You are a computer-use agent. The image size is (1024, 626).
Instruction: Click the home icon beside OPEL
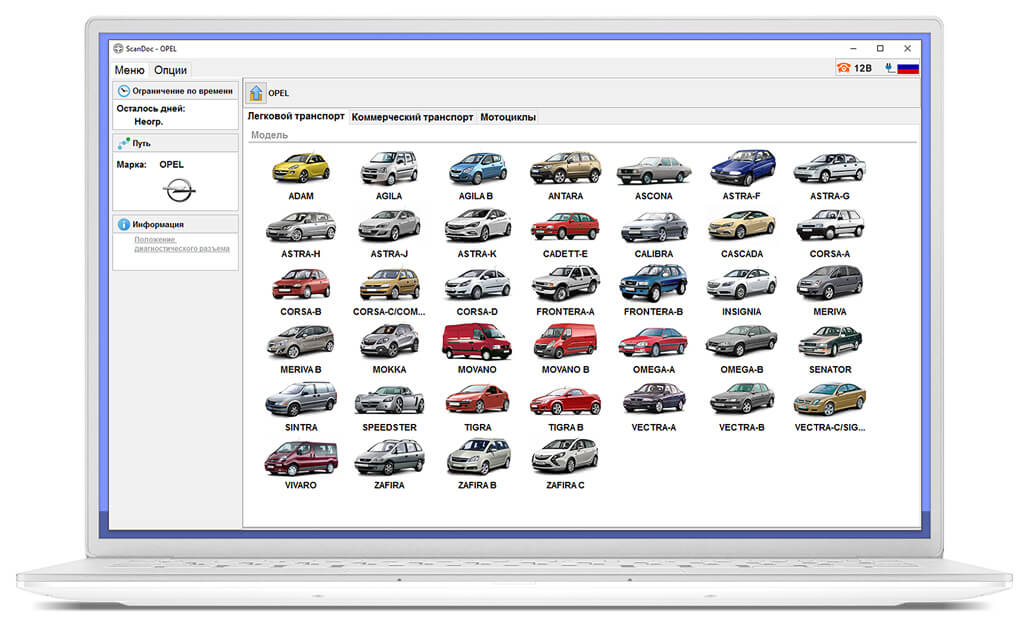click(256, 93)
